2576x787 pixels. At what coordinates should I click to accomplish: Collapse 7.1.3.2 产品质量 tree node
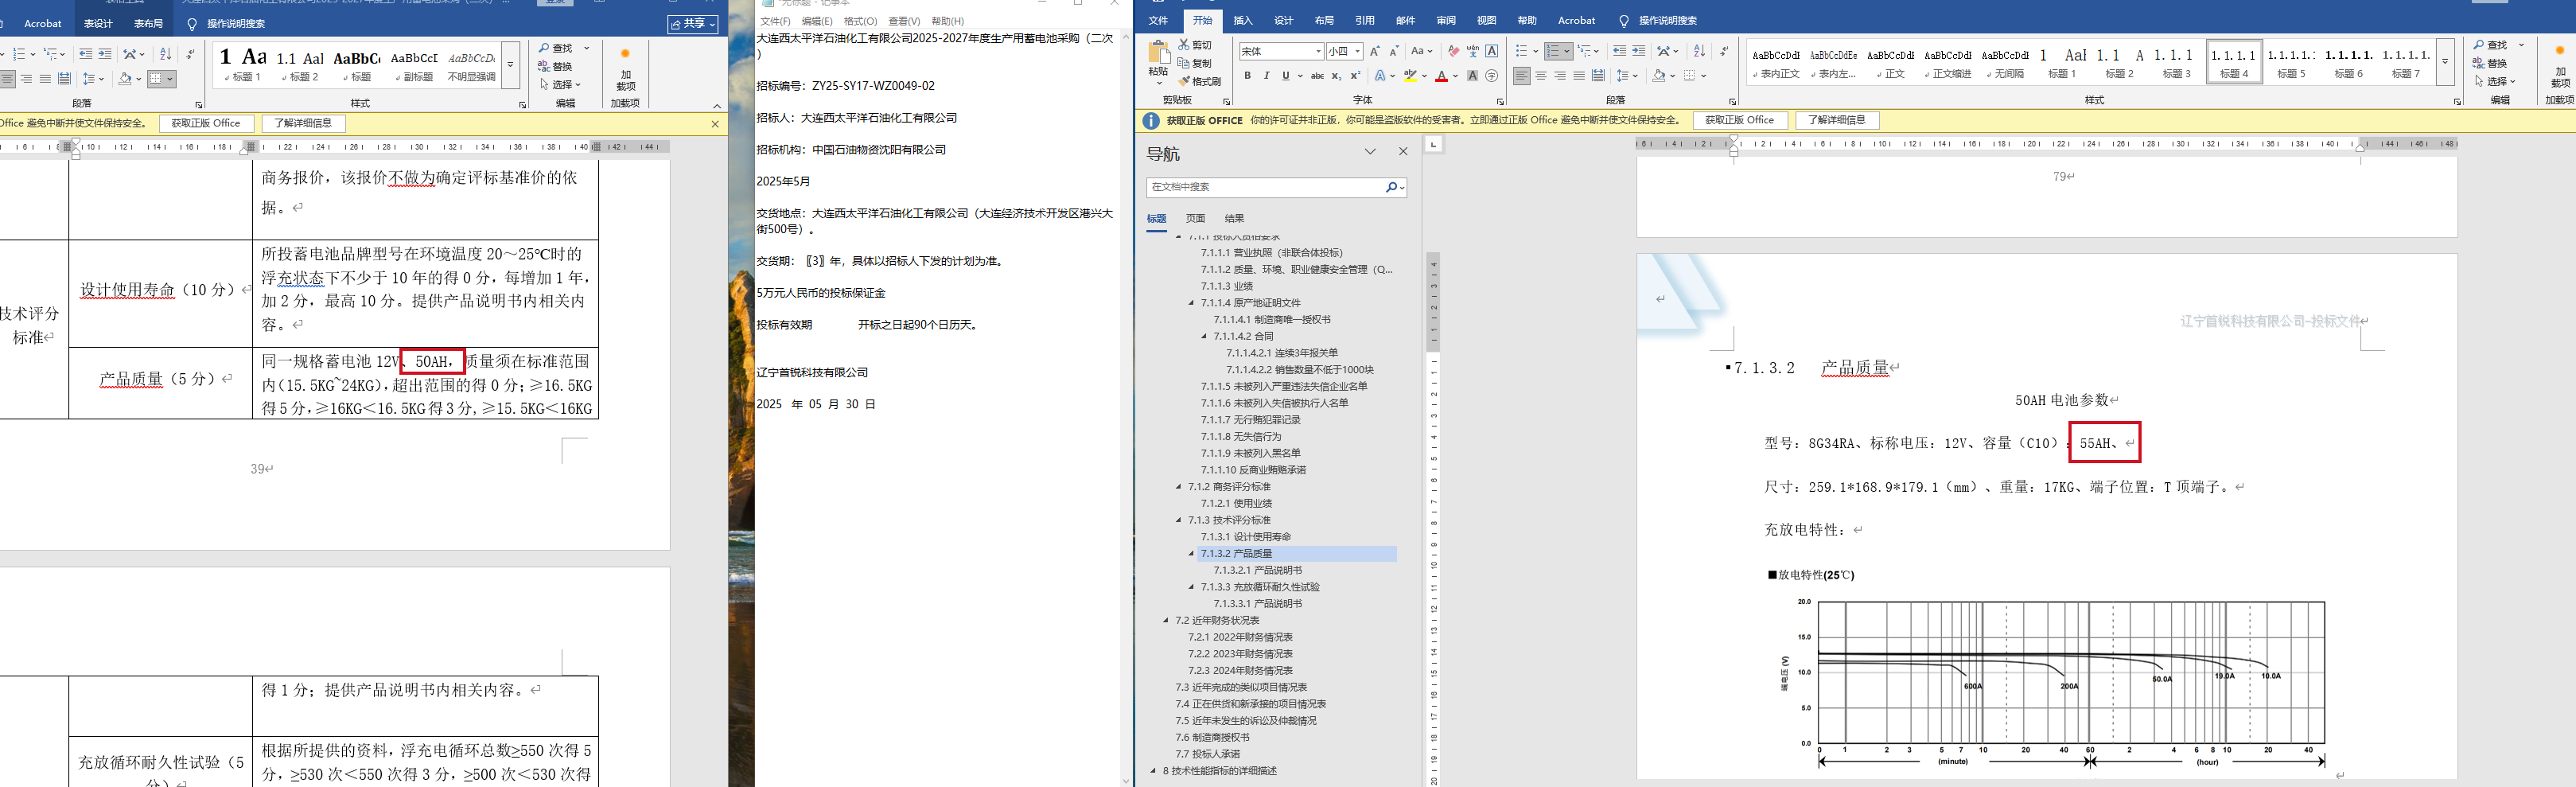pos(1191,553)
